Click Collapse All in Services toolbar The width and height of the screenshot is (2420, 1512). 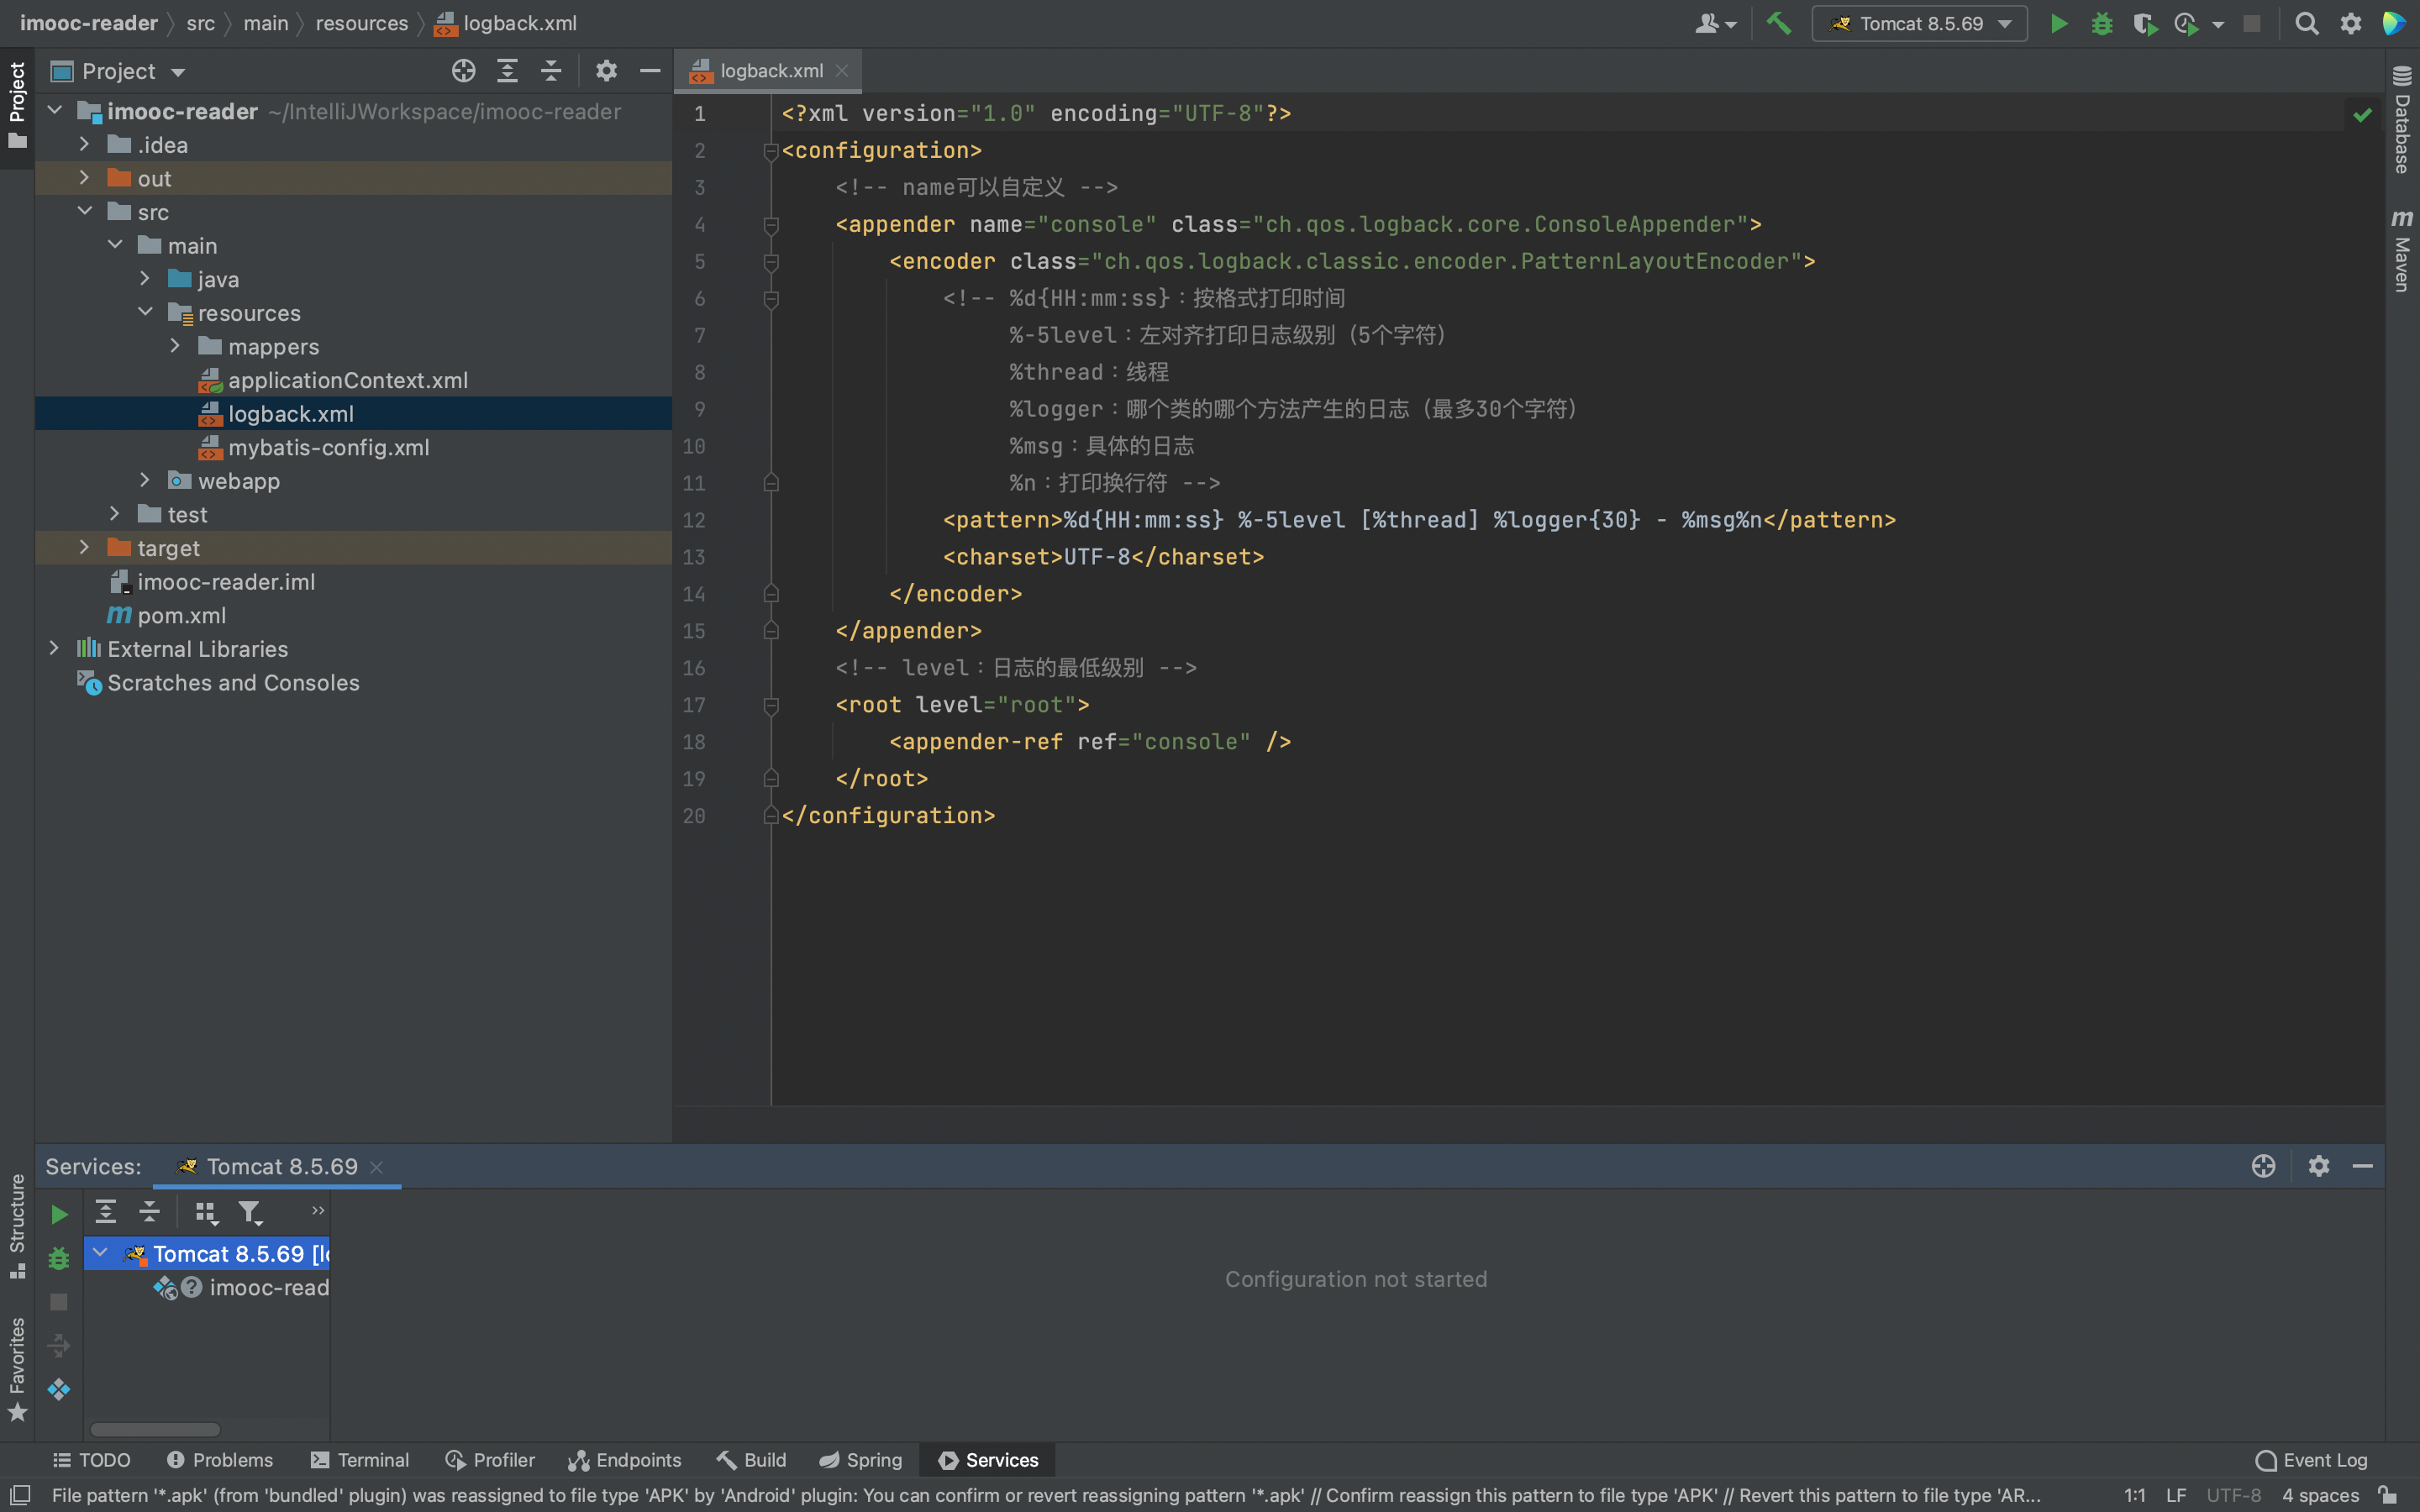pos(149,1212)
